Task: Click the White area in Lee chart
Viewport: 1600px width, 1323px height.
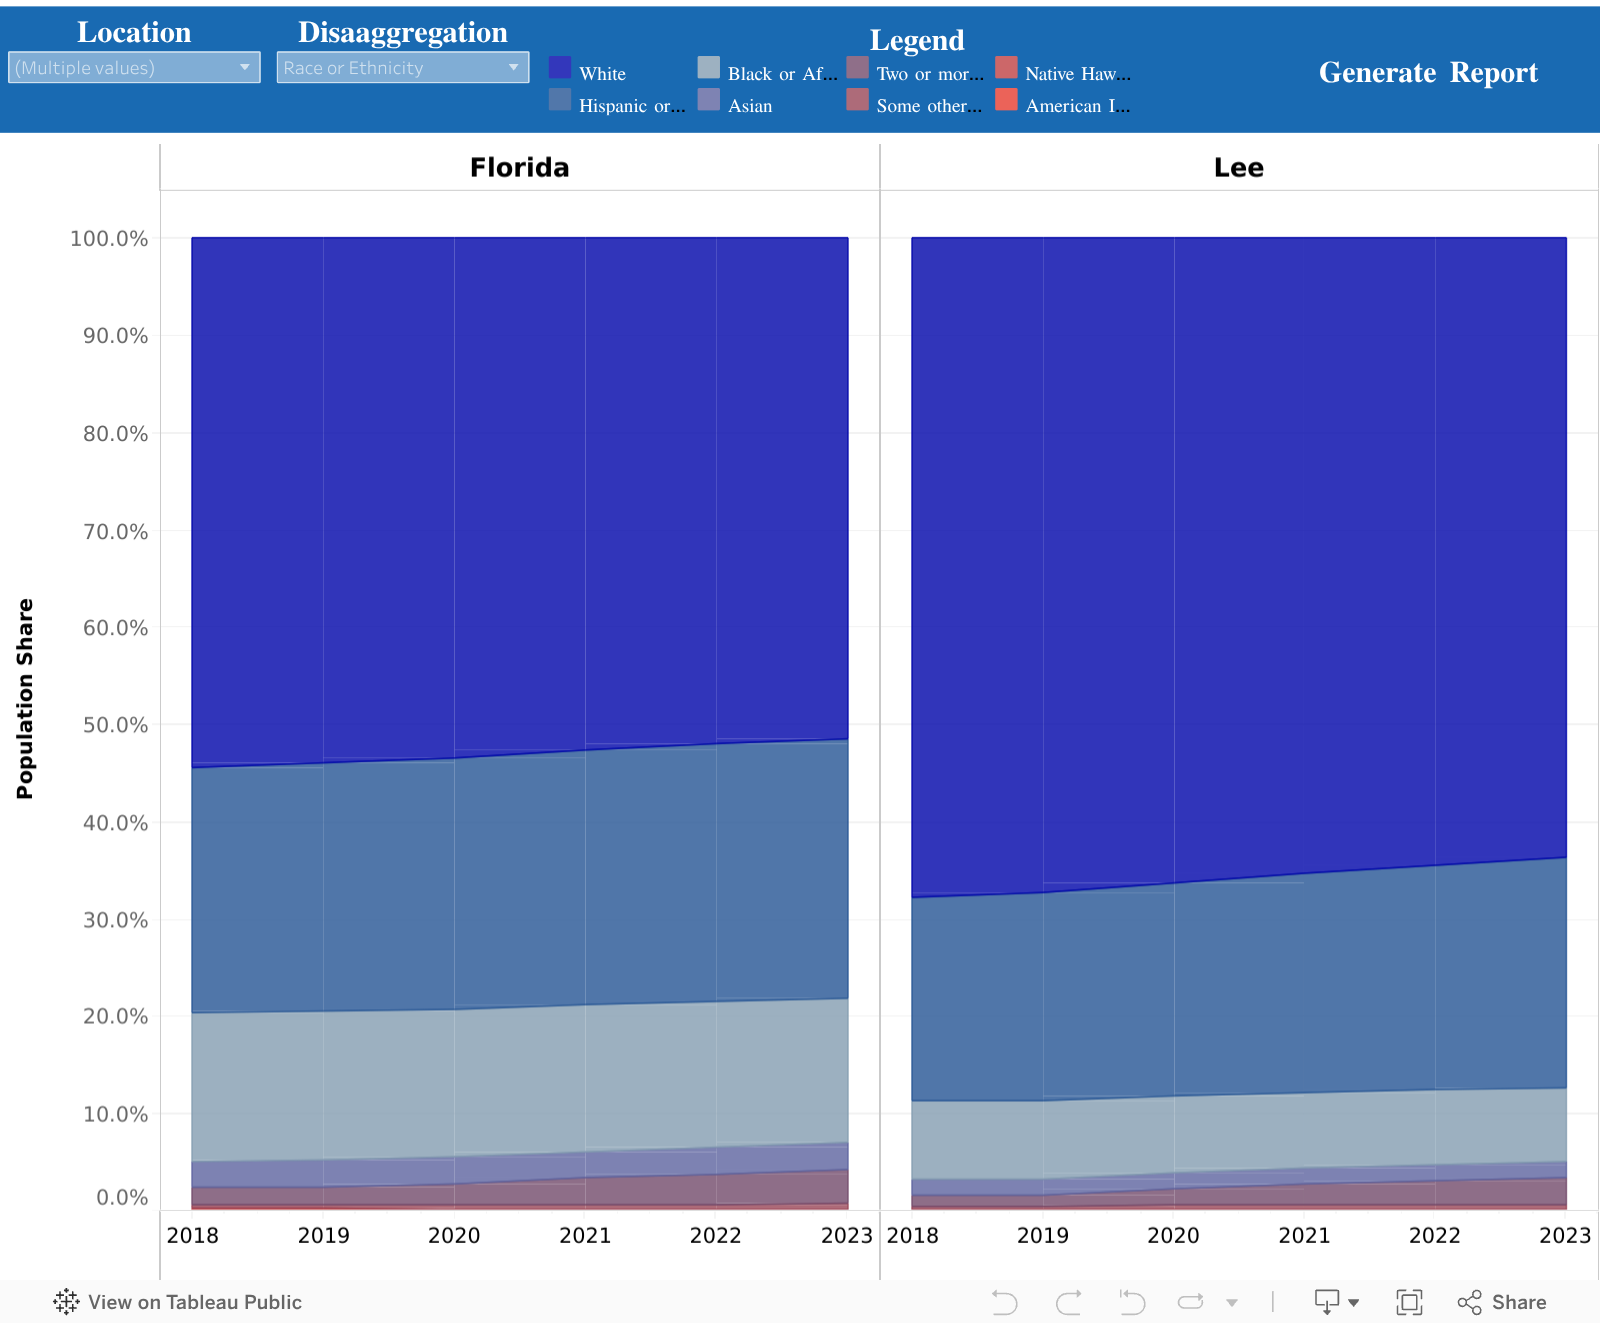Action: [1238, 550]
